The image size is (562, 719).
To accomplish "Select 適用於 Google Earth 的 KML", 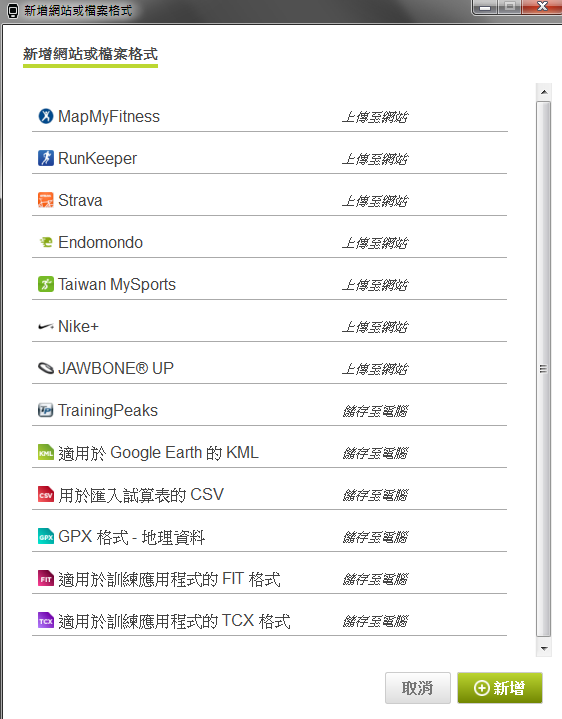I will coord(159,453).
